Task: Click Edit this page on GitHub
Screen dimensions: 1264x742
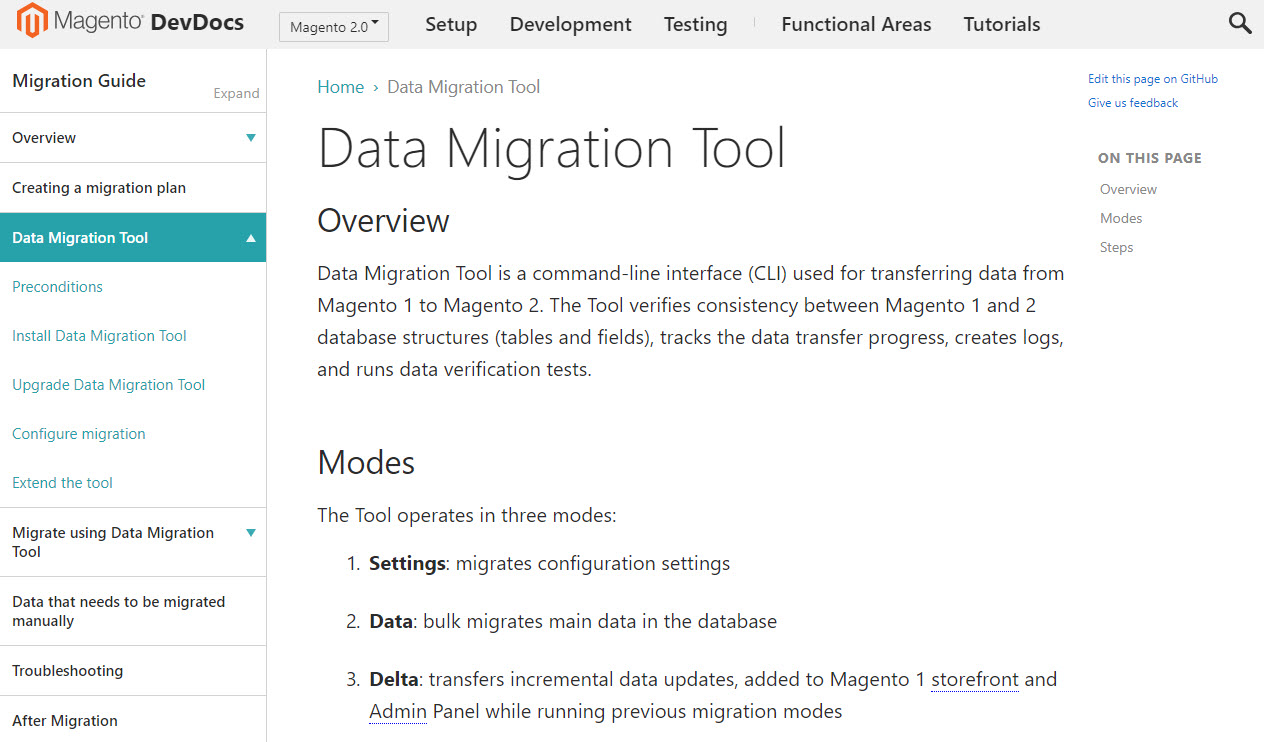Action: click(1152, 79)
